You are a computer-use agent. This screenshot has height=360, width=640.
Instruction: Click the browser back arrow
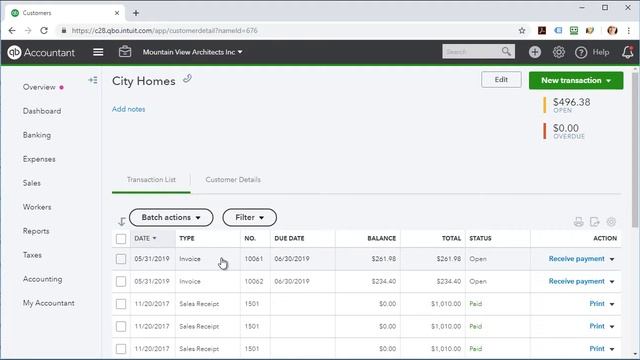(x=12, y=31)
